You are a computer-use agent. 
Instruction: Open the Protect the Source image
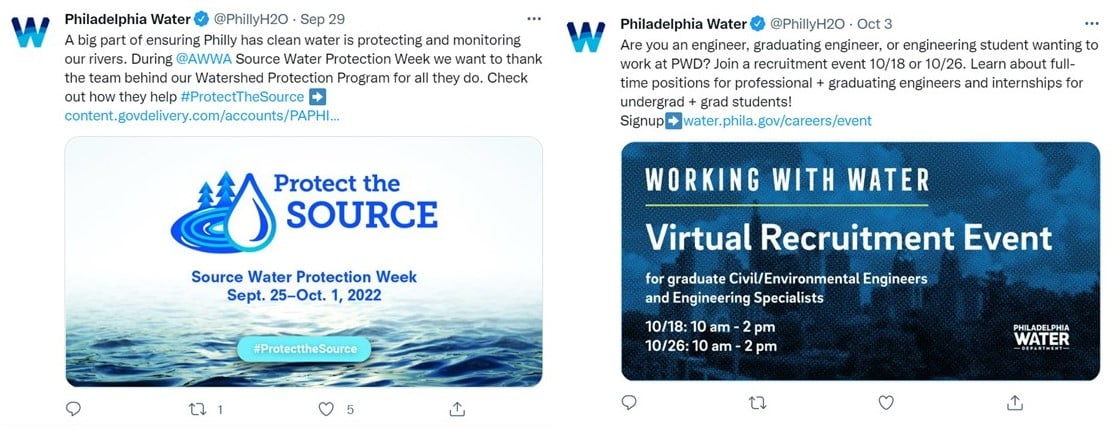[304, 261]
